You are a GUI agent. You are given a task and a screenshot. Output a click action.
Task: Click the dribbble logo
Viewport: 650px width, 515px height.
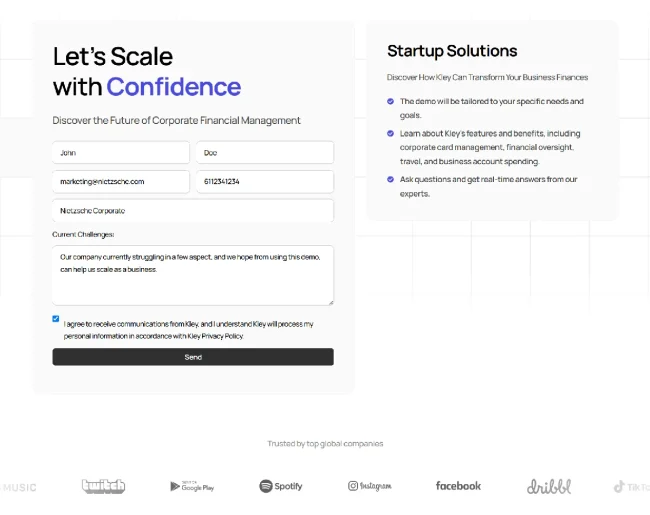tap(549, 486)
